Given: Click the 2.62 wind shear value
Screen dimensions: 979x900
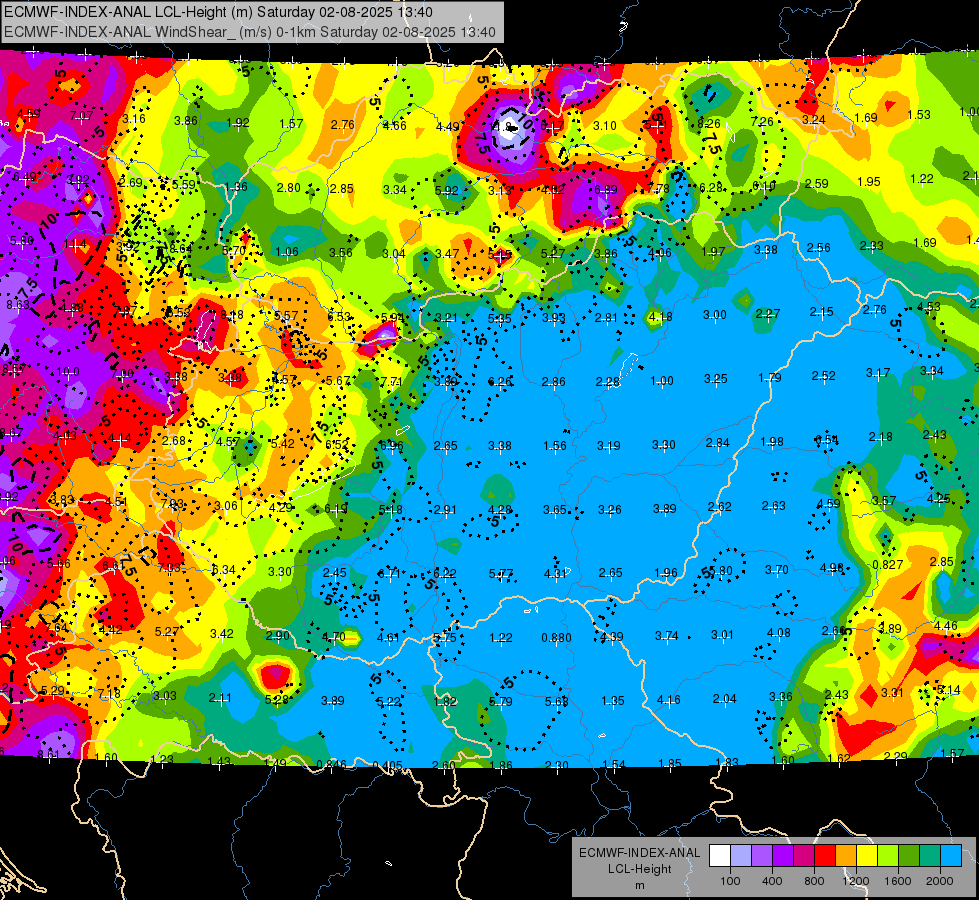Looking at the screenshot, I should tap(719, 507).
